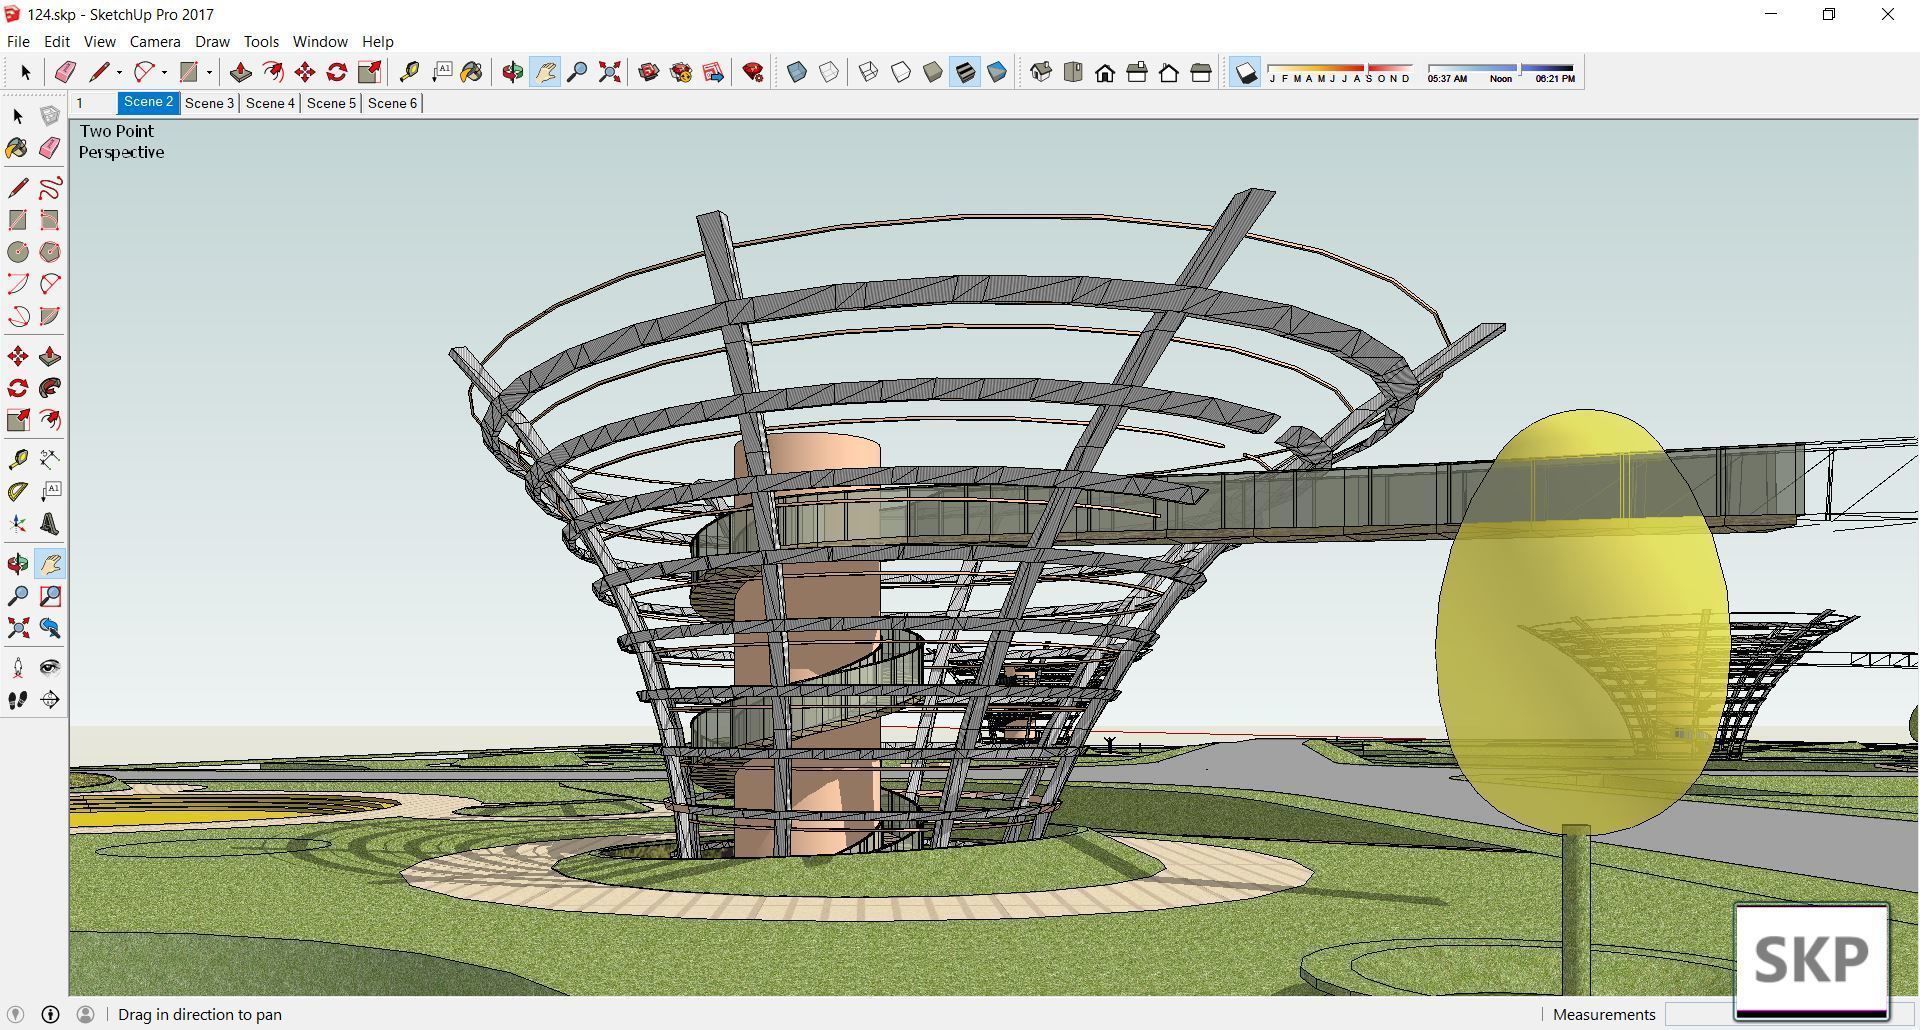Open the Extension Manager ruby icon
1920x1030 pixels.
[x=754, y=72]
